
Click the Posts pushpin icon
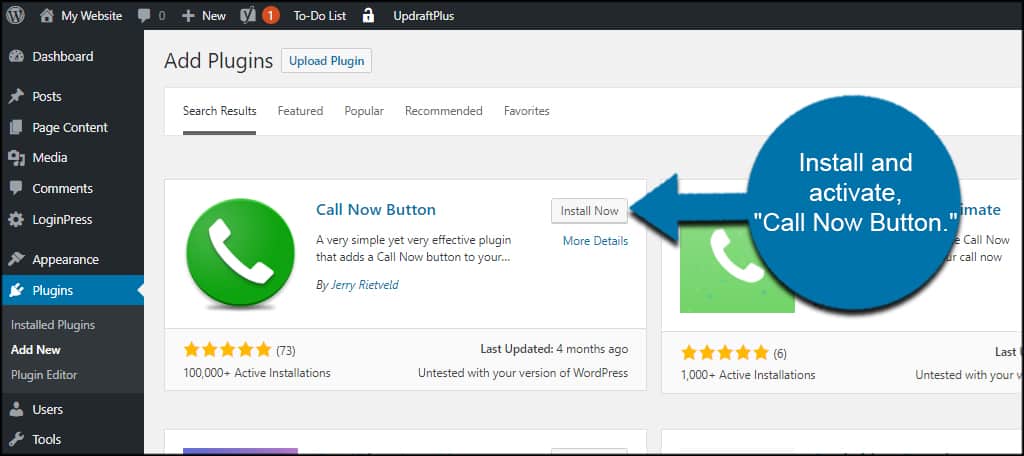click(x=16, y=97)
